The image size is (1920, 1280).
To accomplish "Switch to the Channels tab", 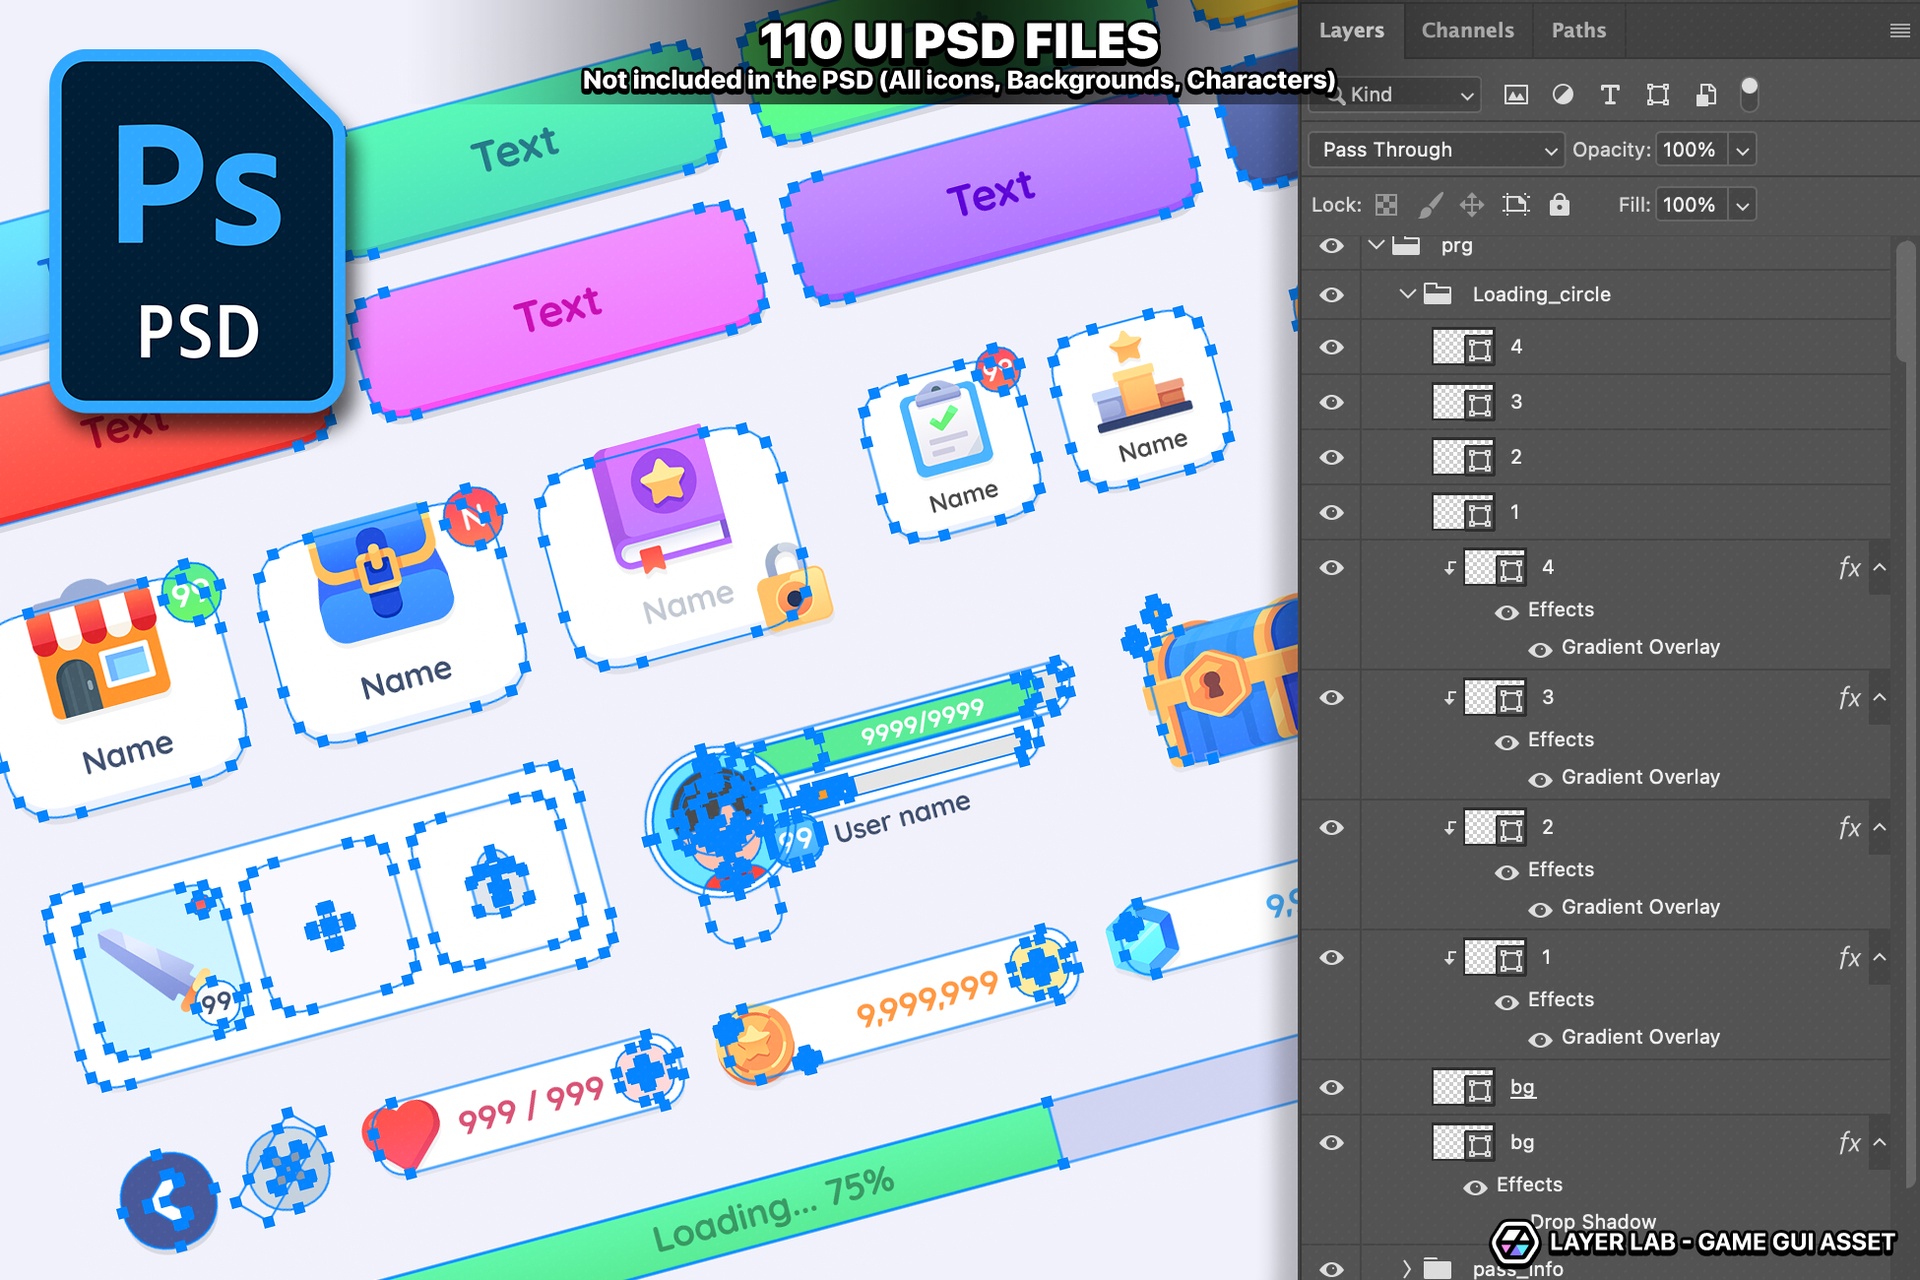I will [x=1467, y=30].
